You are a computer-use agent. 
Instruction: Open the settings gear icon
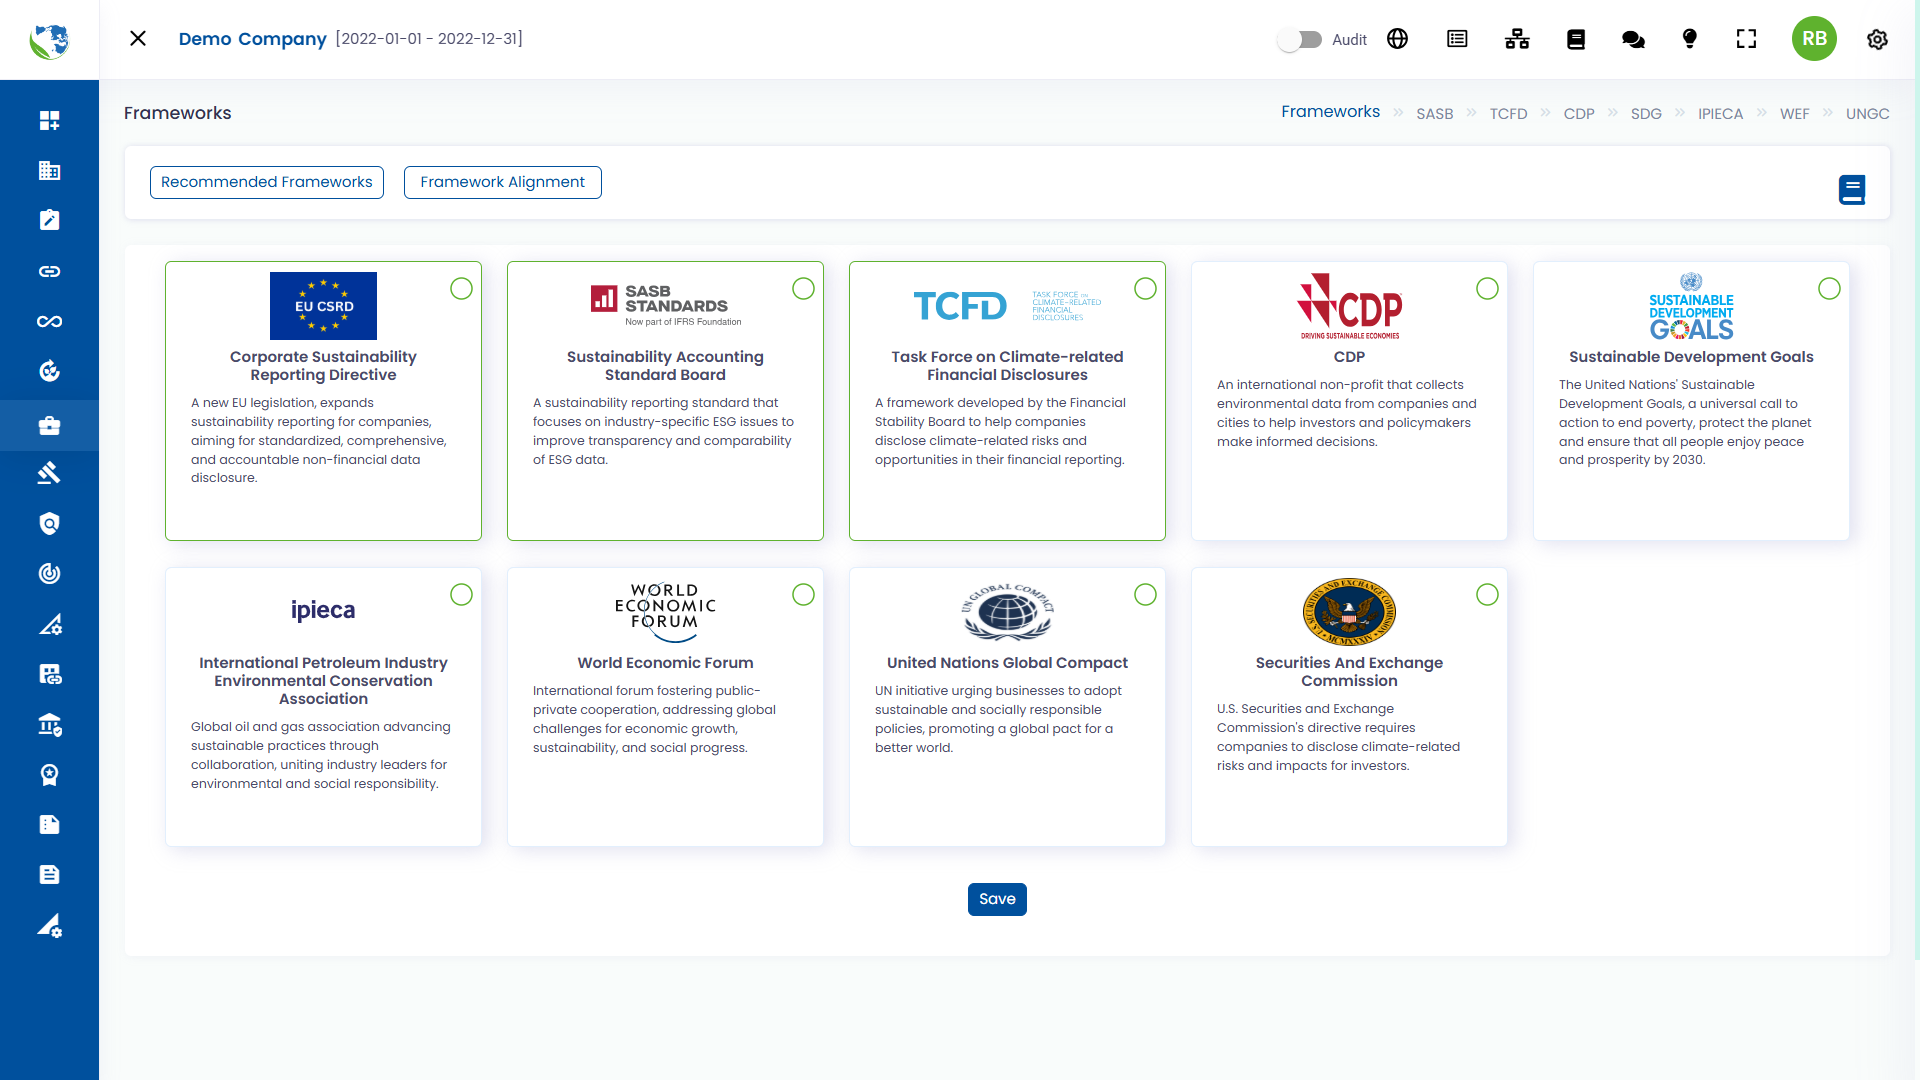coord(1877,39)
